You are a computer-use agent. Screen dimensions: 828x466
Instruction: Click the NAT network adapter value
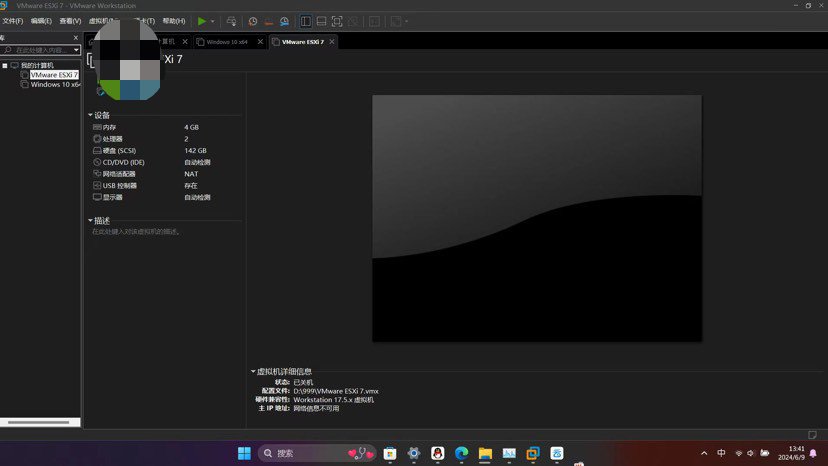coord(191,174)
